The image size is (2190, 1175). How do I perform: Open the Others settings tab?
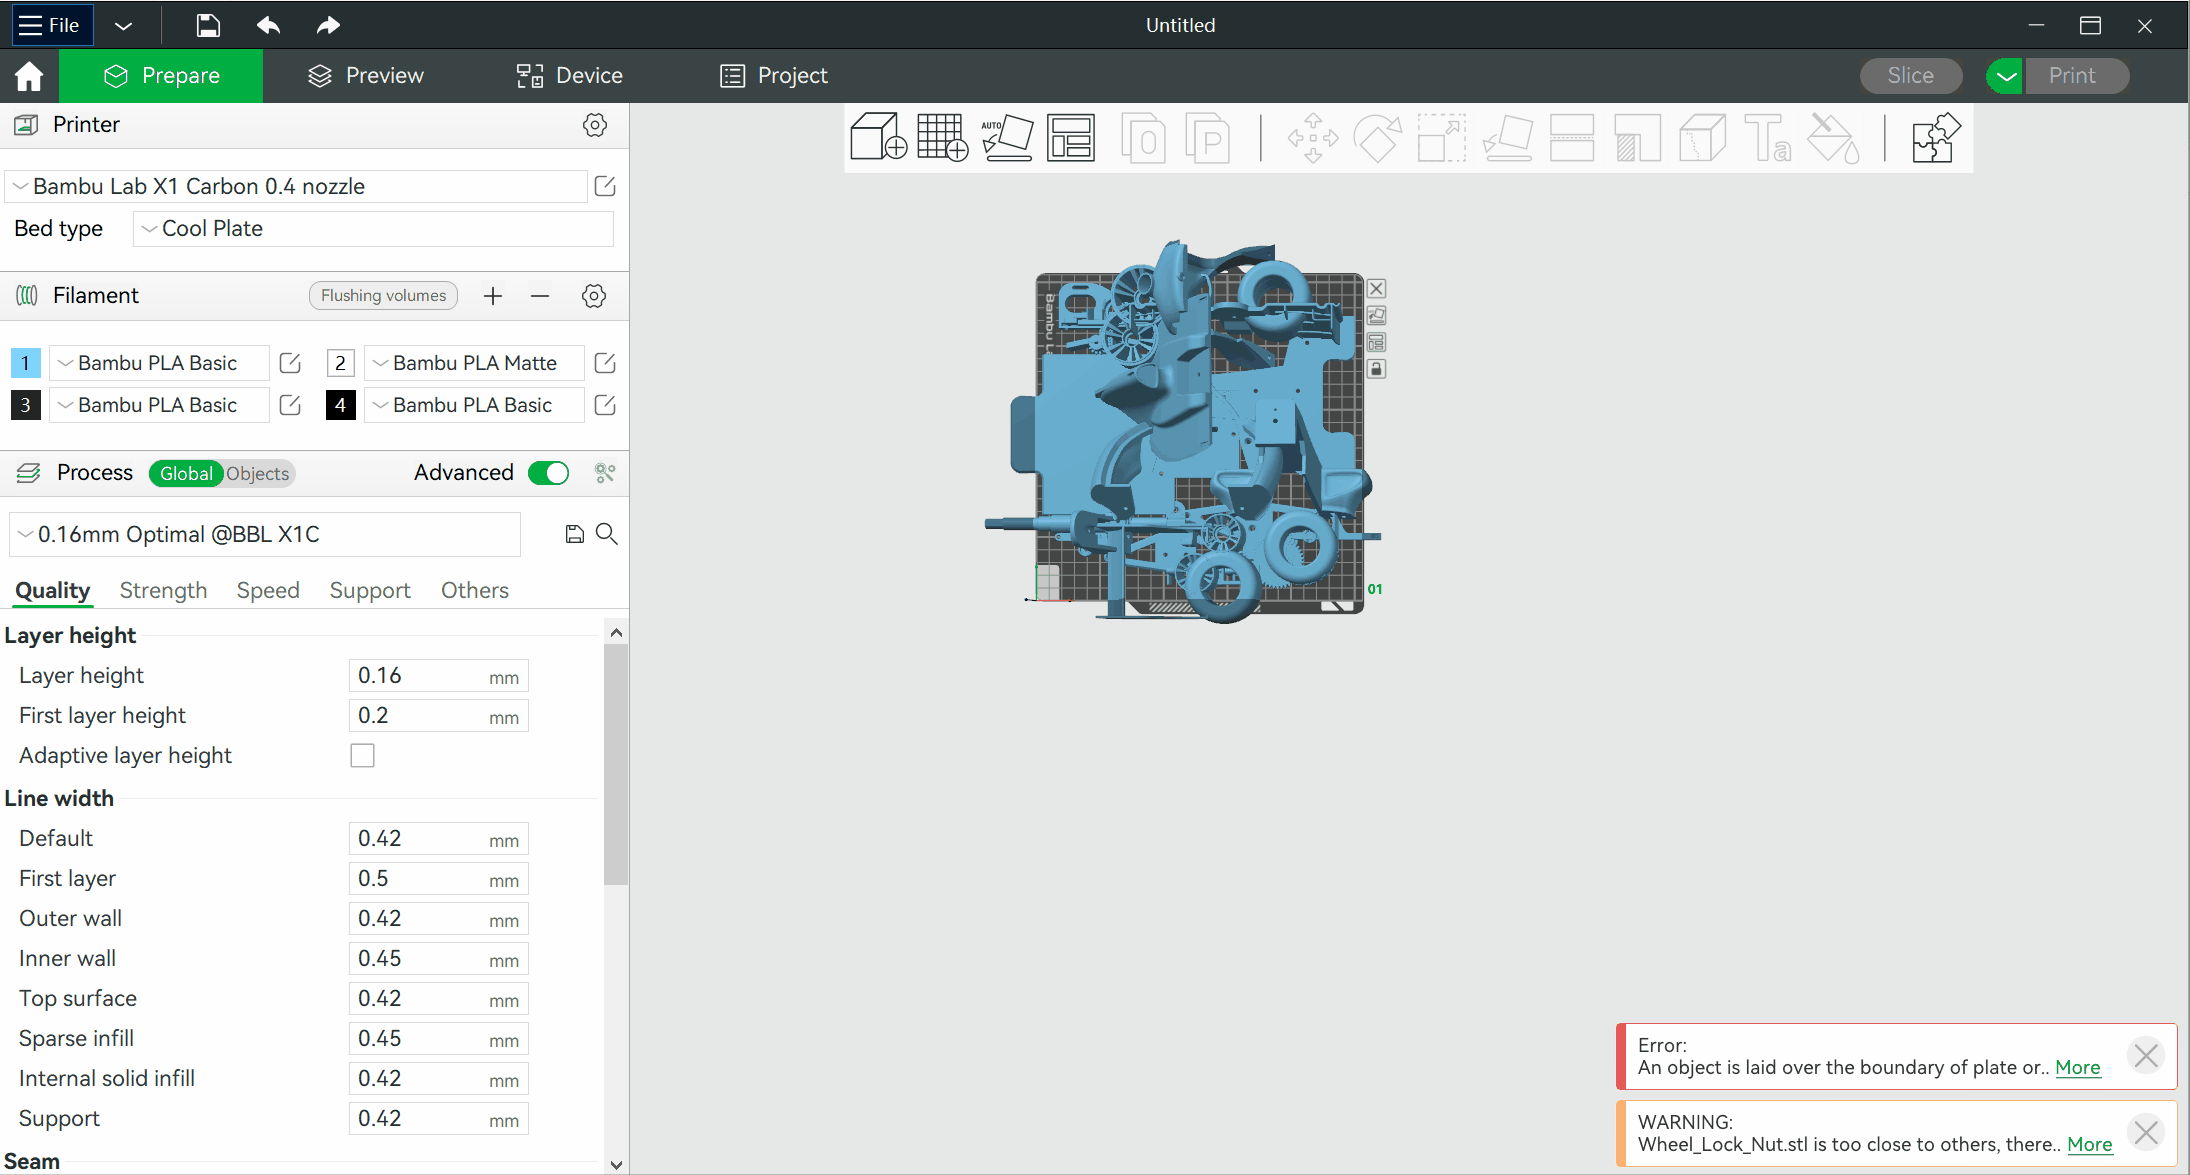pyautogui.click(x=475, y=590)
